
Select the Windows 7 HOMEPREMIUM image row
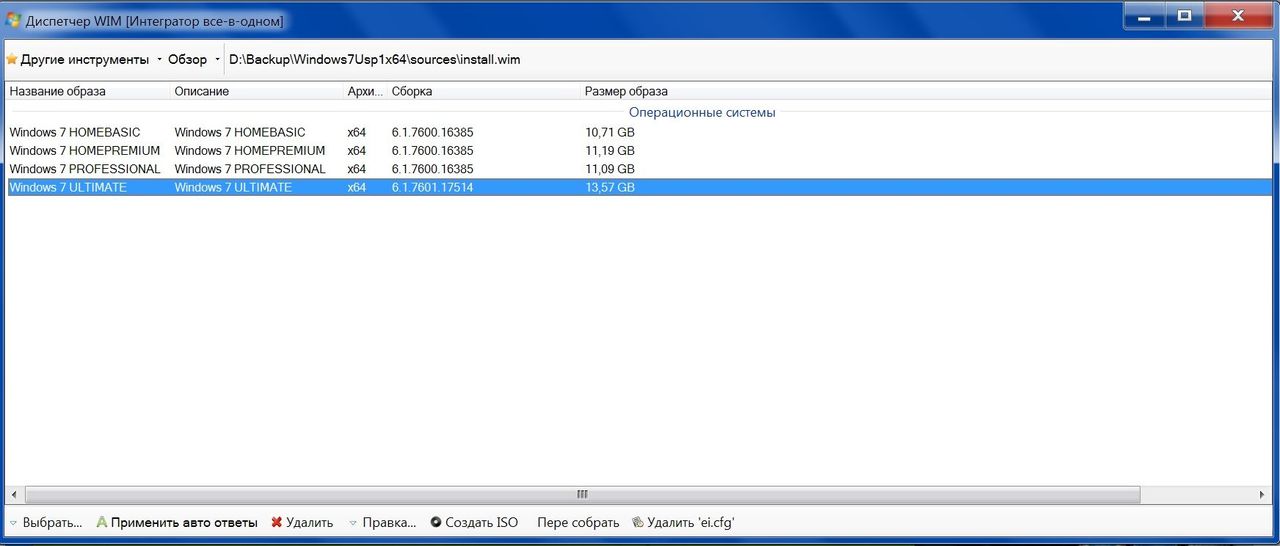point(84,150)
